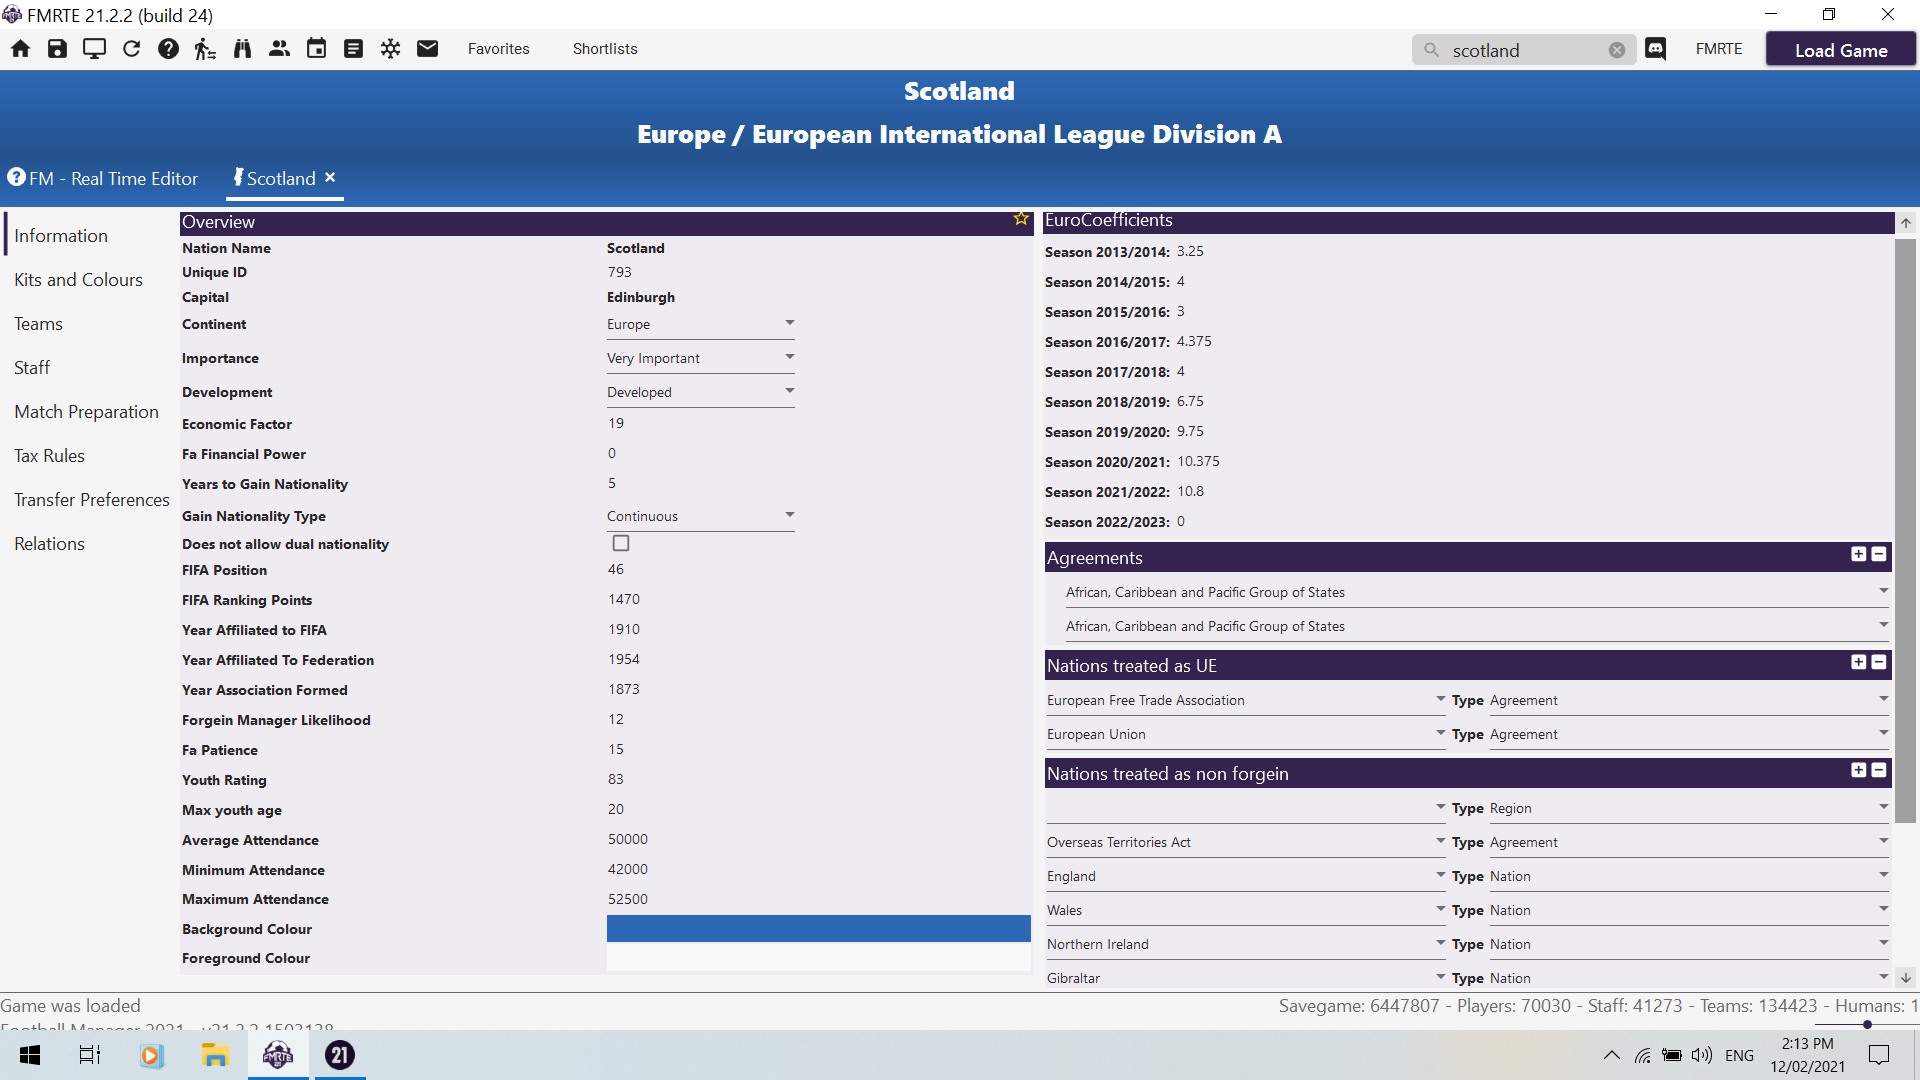
Task: Click the snowflake freeze icon
Action: pos(390,49)
